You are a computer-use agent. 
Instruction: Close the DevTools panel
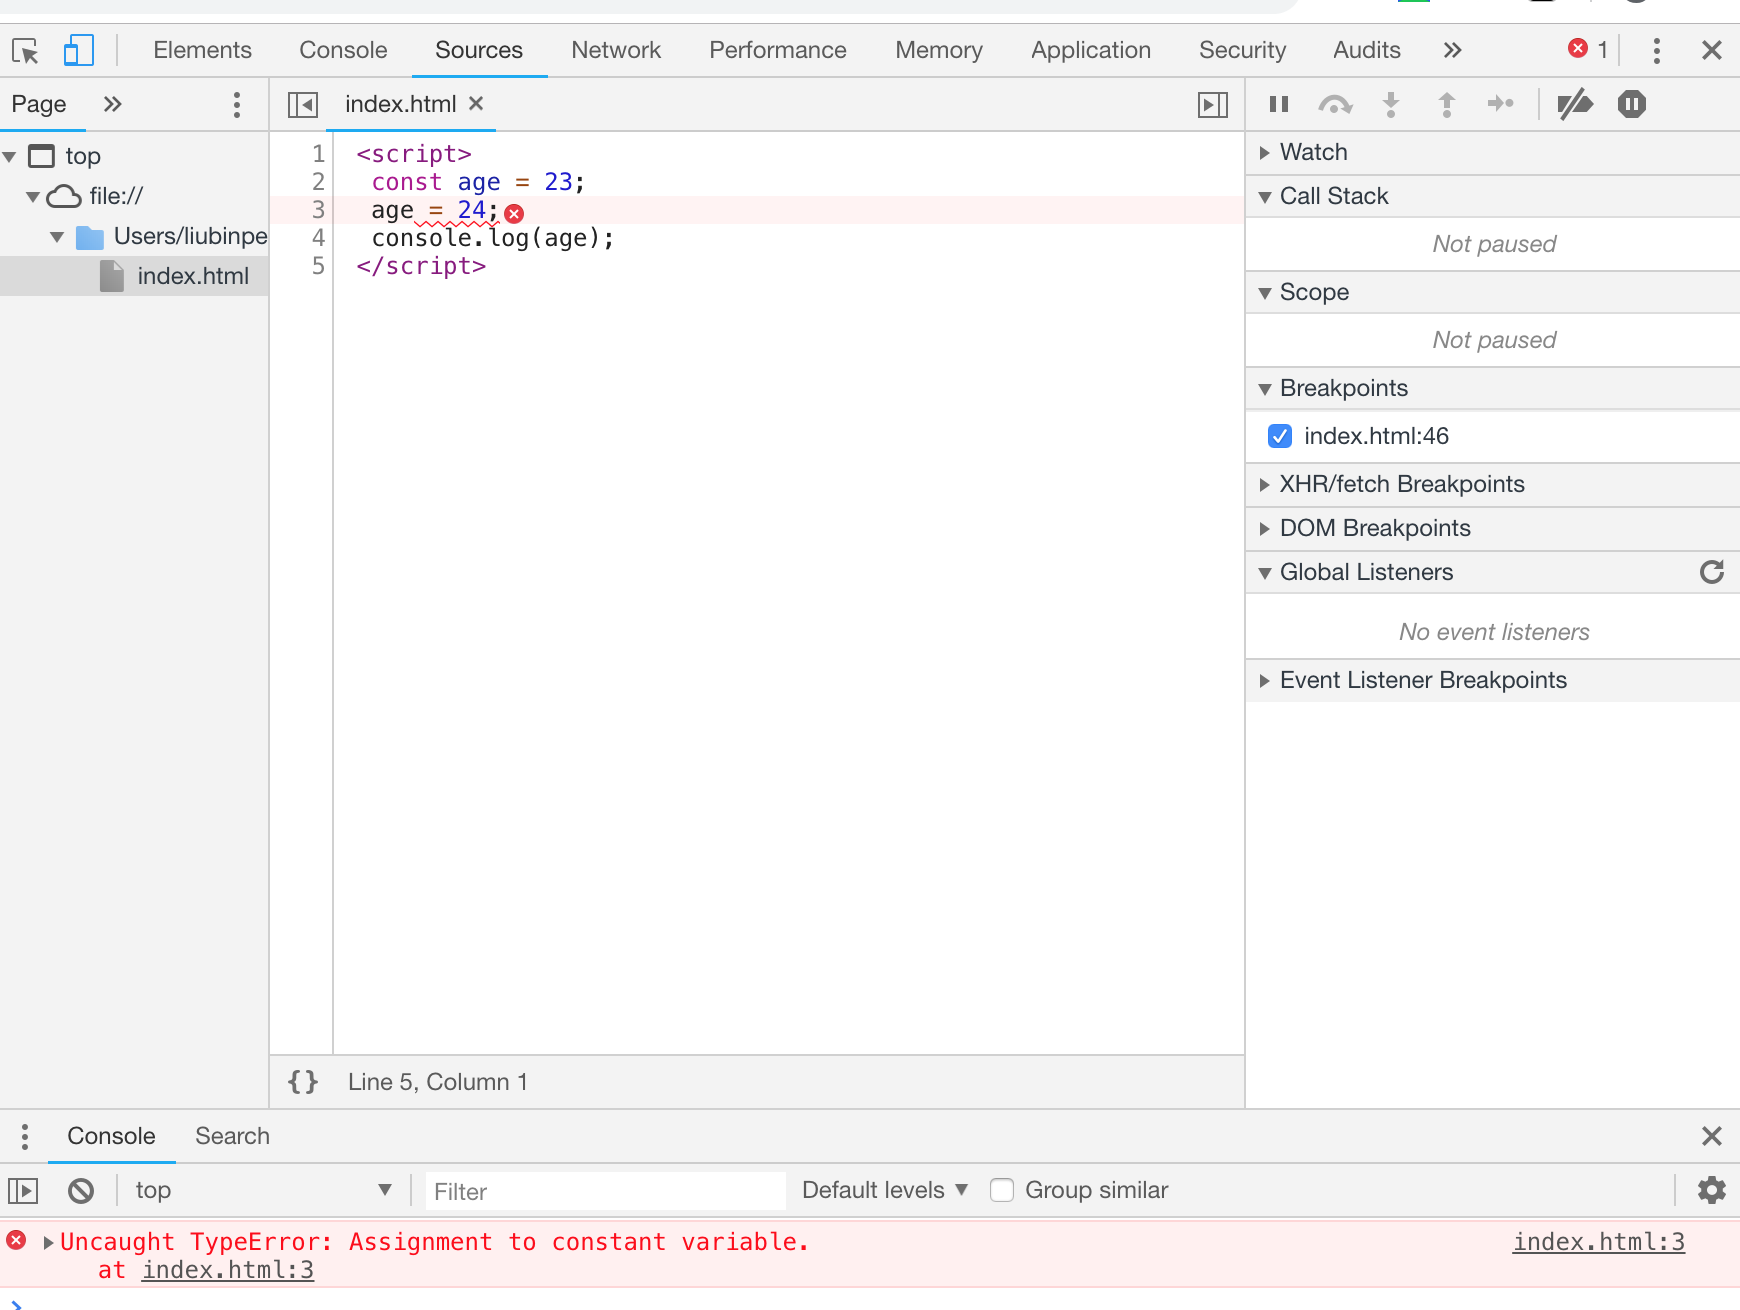1712,50
